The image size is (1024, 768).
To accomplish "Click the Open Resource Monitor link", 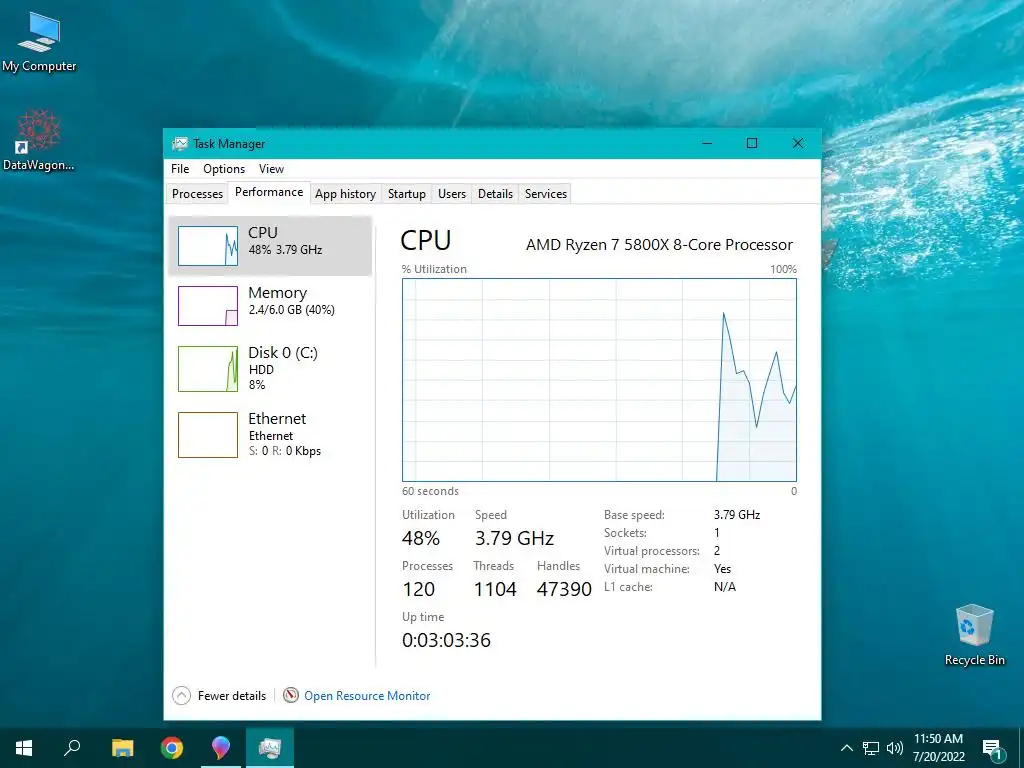I will [x=367, y=696].
